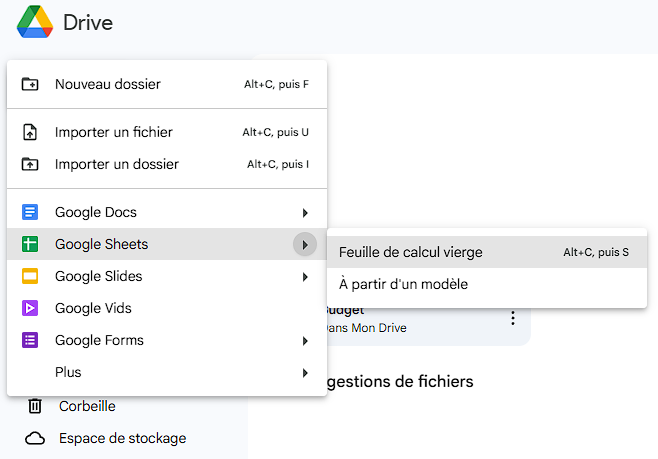Click the Google Drive logo icon
This screenshot has height=459, width=658.
pyautogui.click(x=34, y=21)
